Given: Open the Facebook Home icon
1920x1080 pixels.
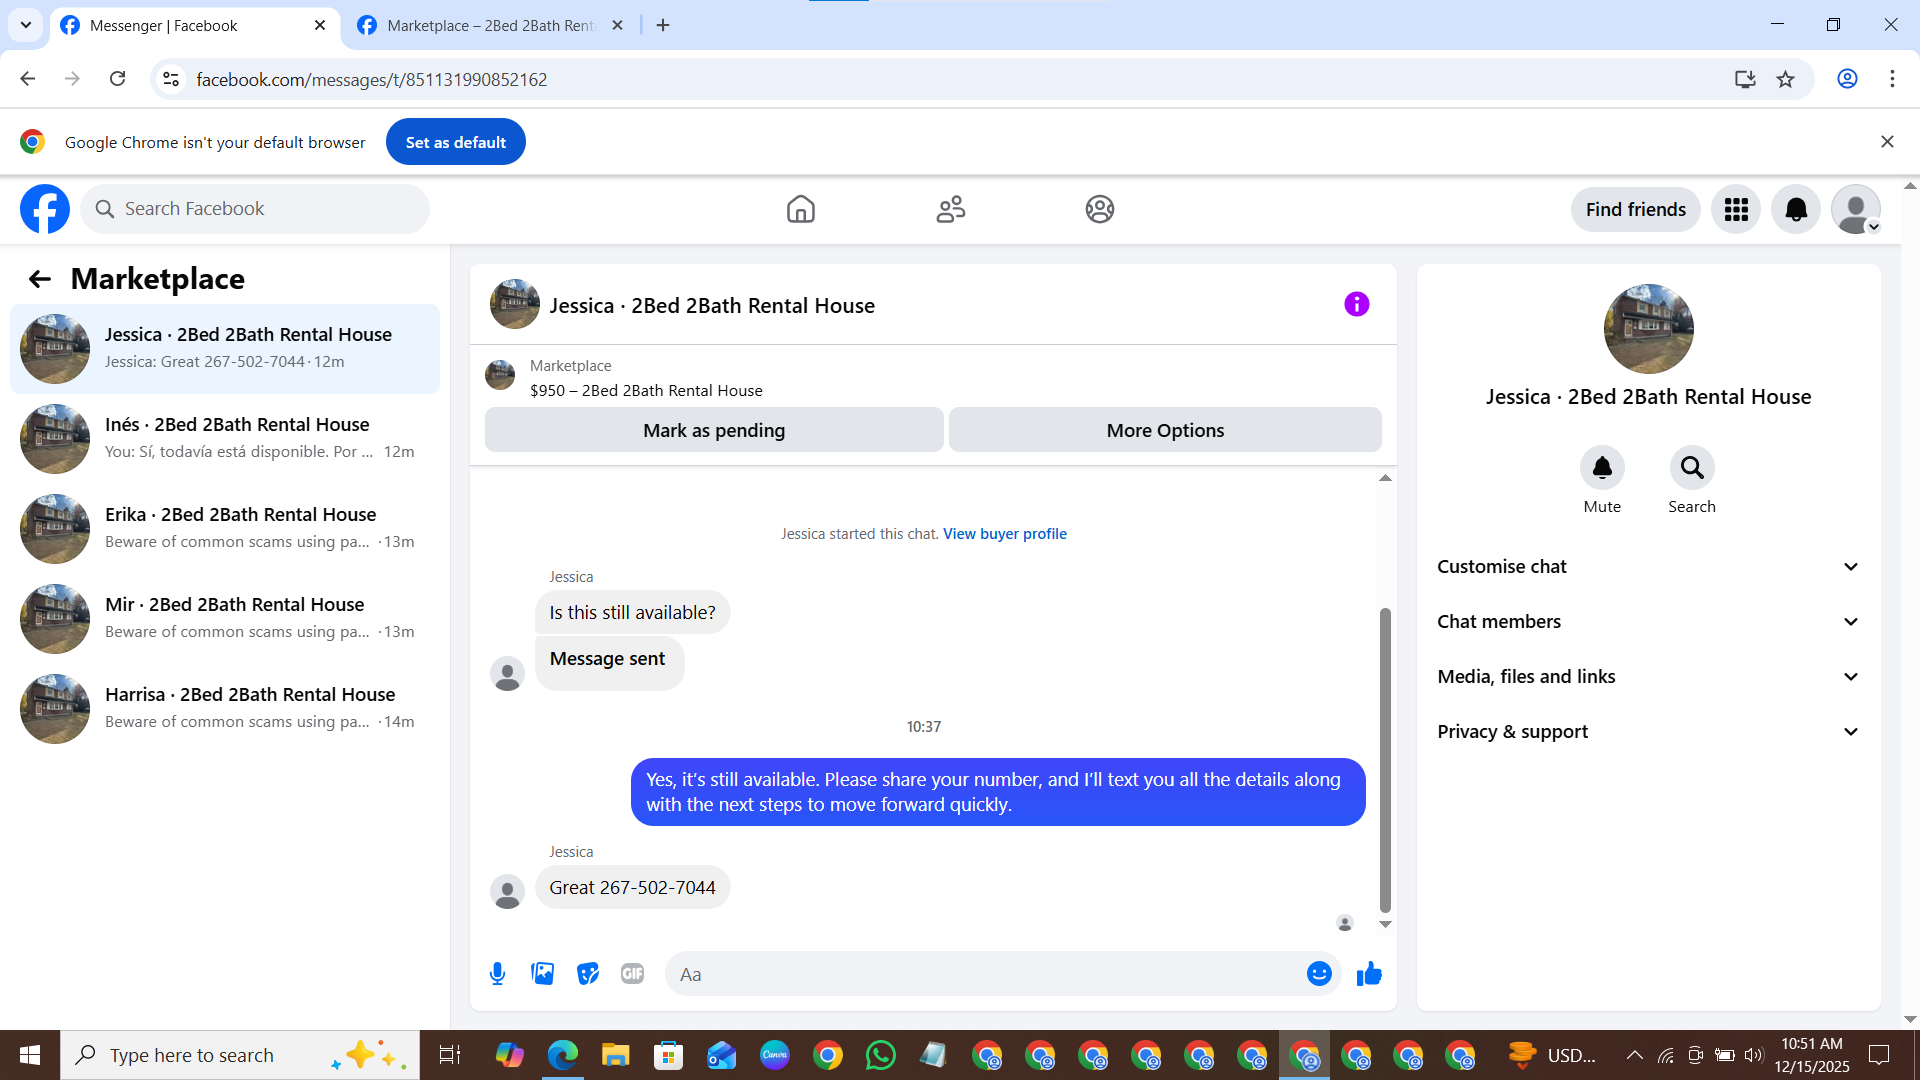Looking at the screenshot, I should coord(801,209).
